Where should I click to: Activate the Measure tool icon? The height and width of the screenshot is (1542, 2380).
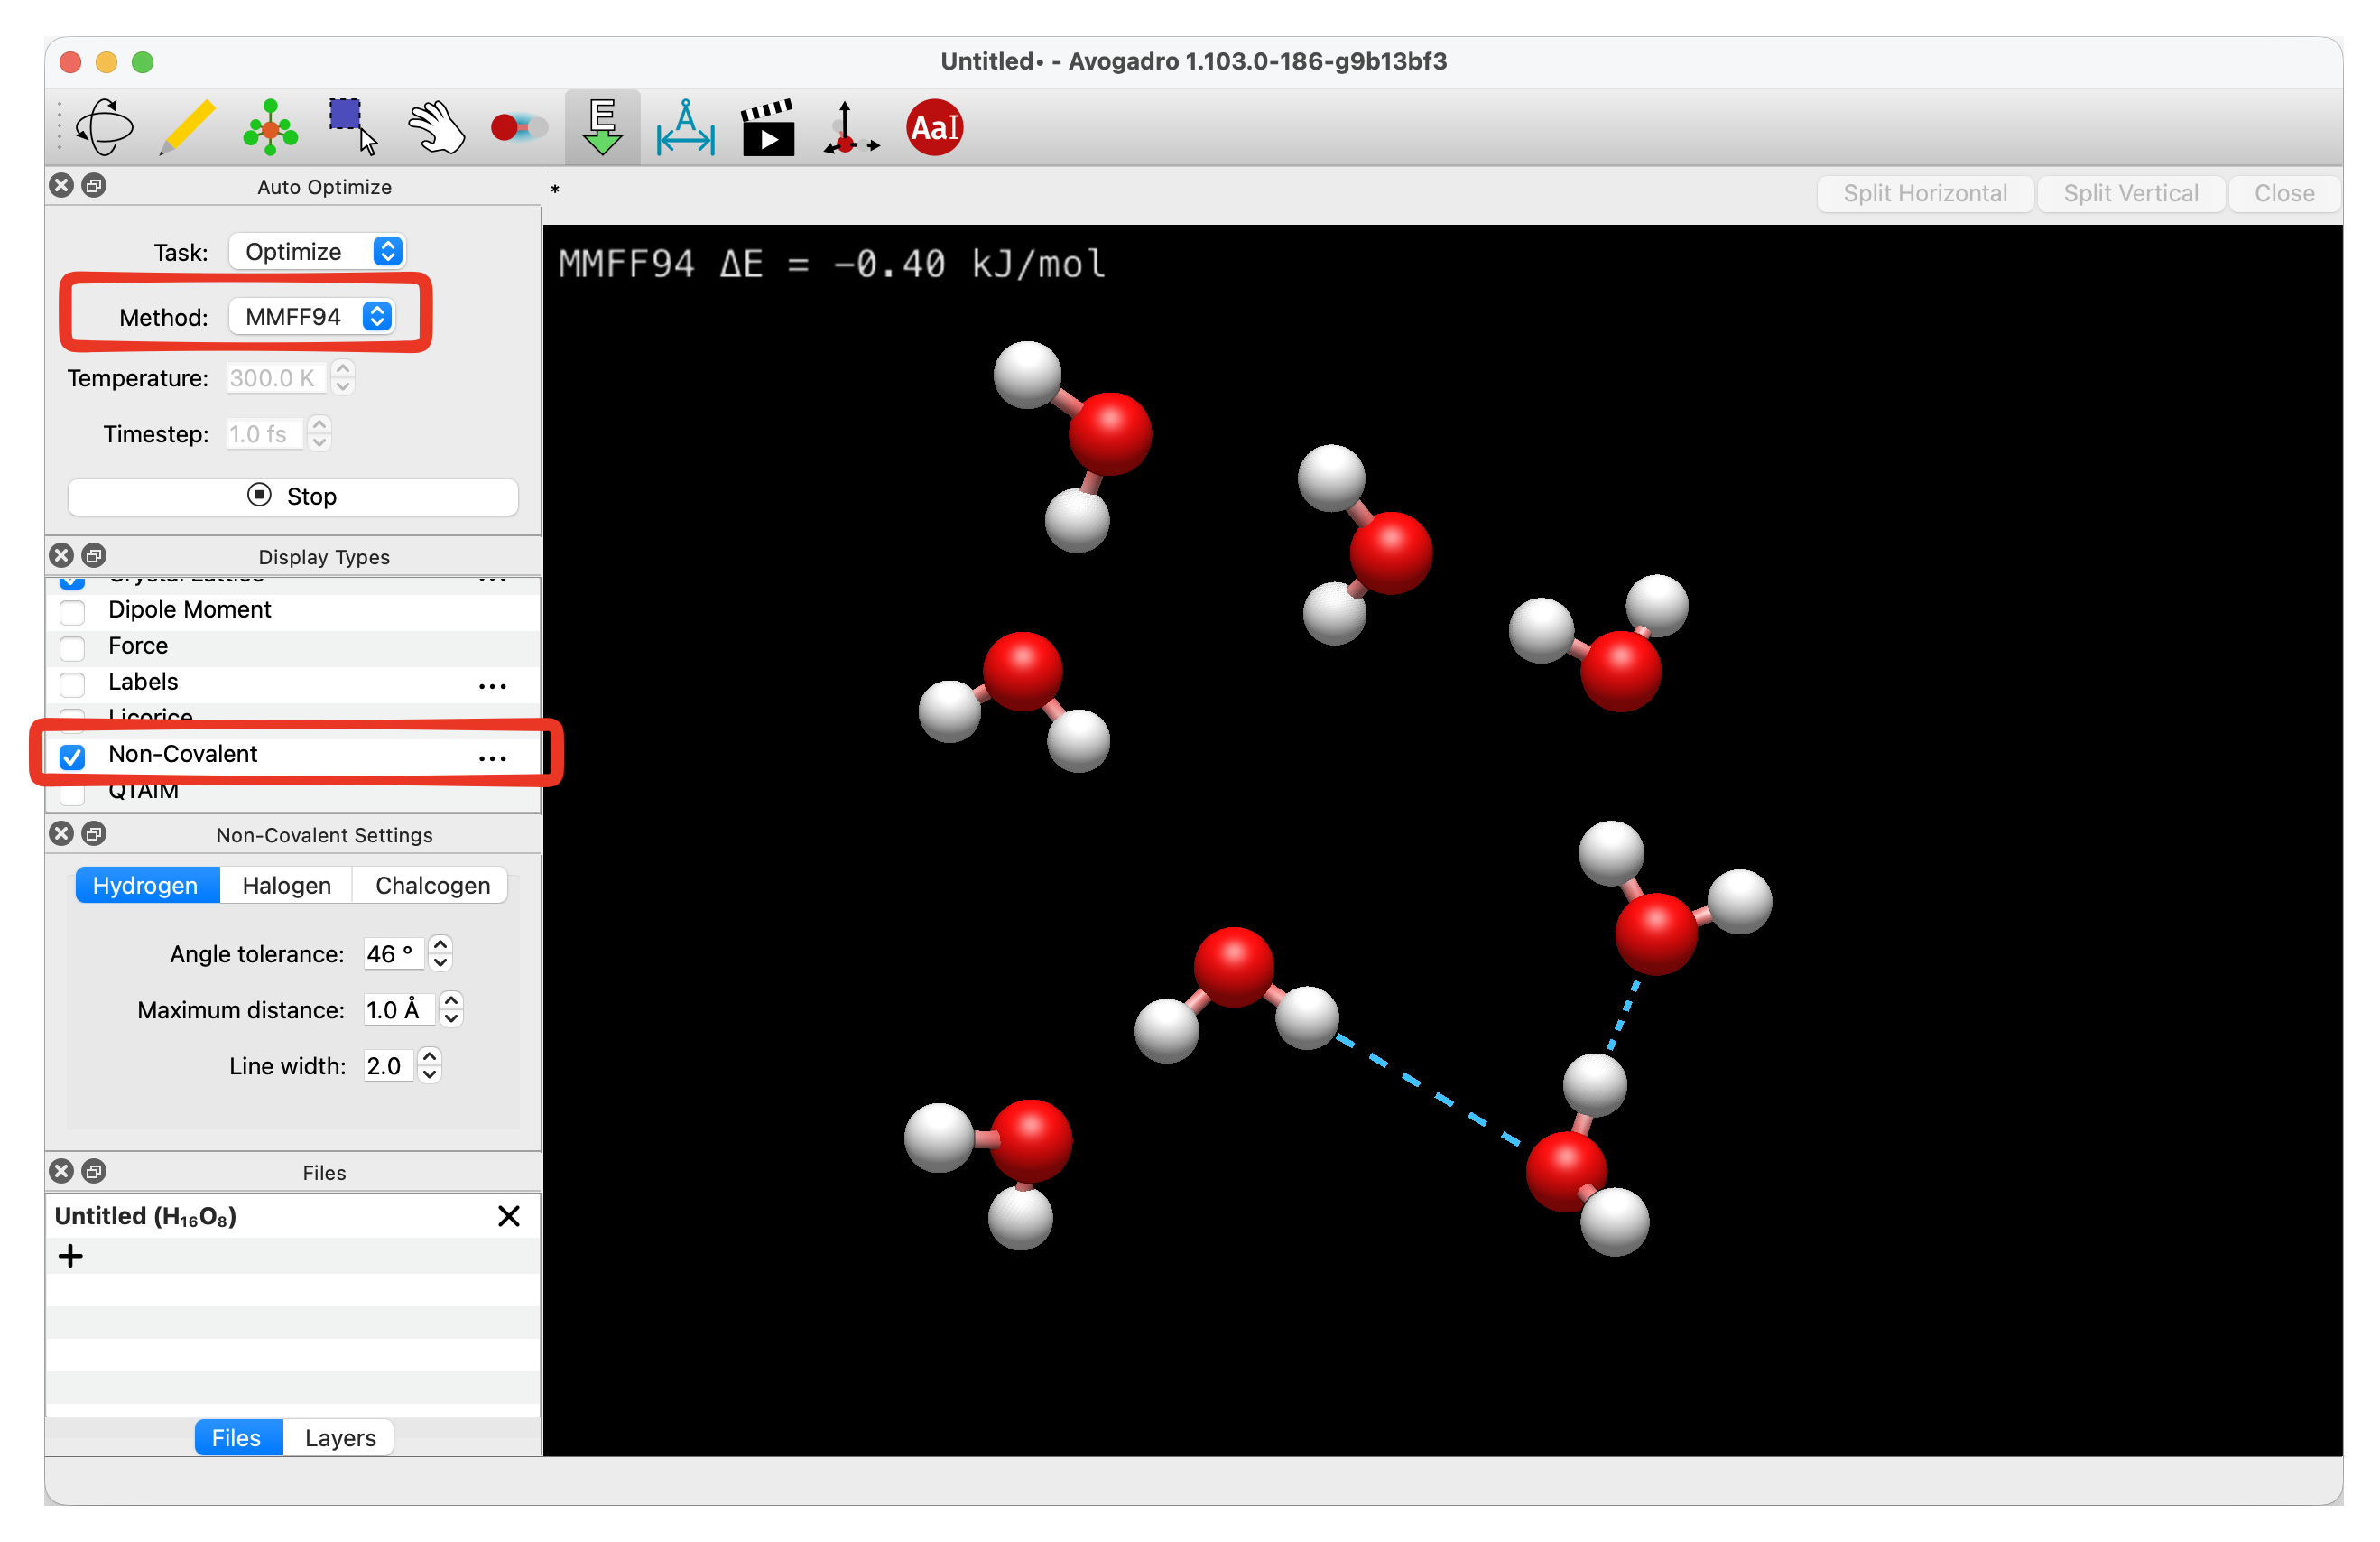pos(685,127)
